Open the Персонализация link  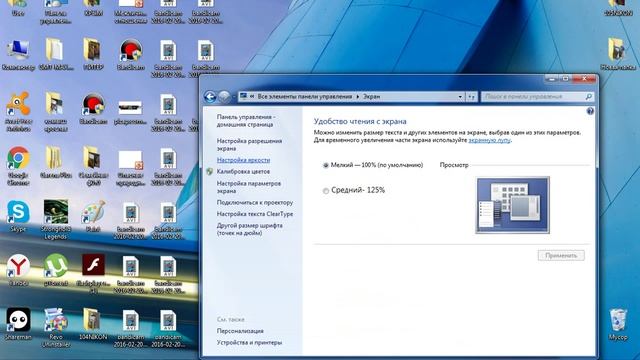240,331
